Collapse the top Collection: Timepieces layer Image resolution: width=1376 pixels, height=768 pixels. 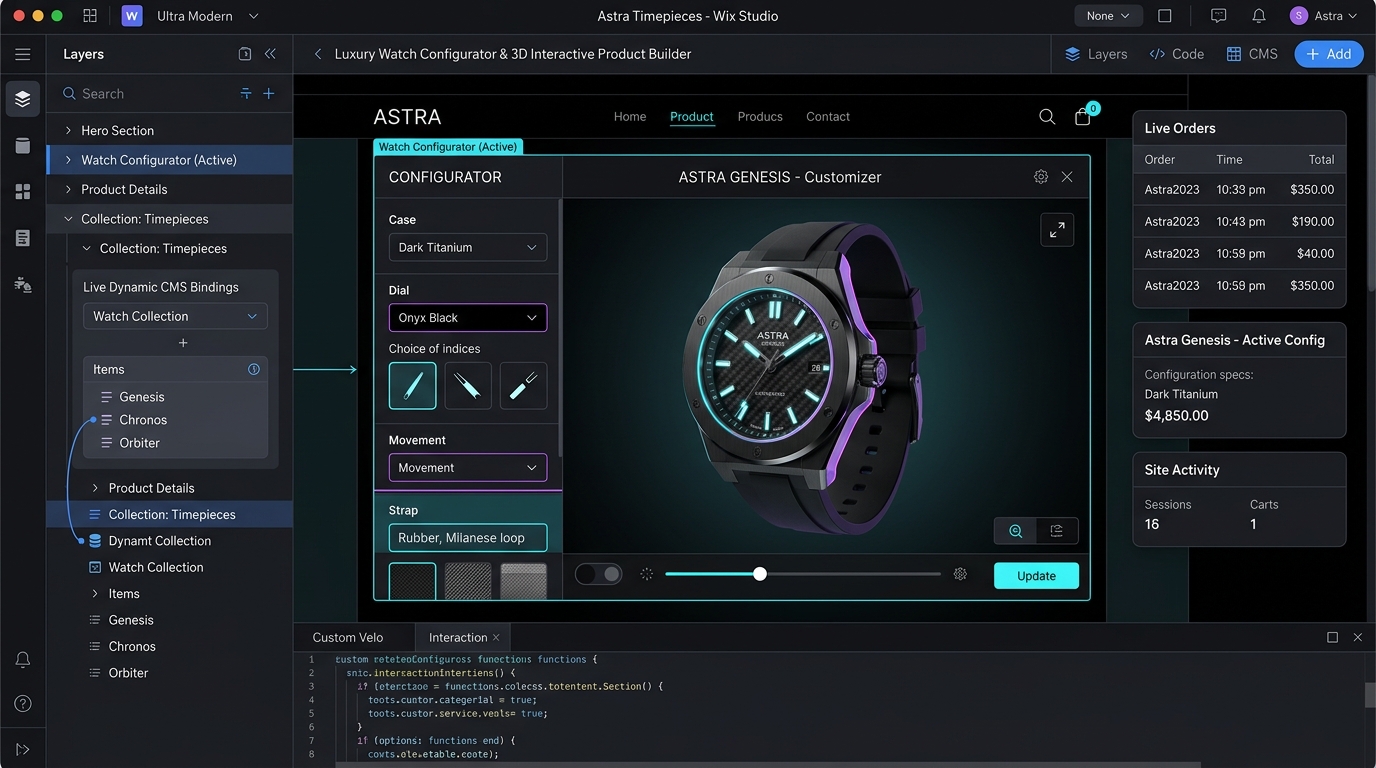68,219
